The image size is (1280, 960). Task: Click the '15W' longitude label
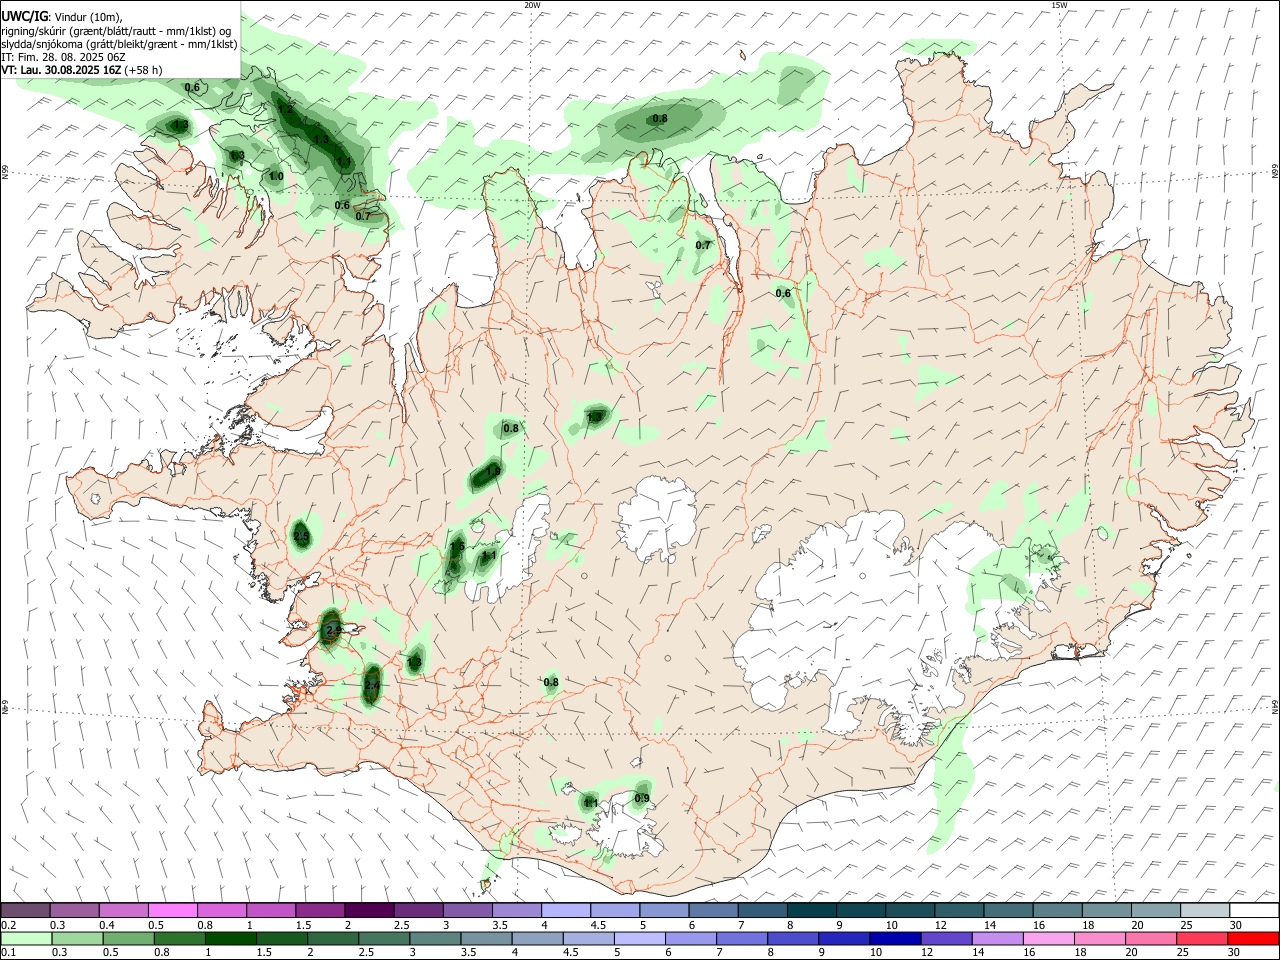[x=1059, y=5]
